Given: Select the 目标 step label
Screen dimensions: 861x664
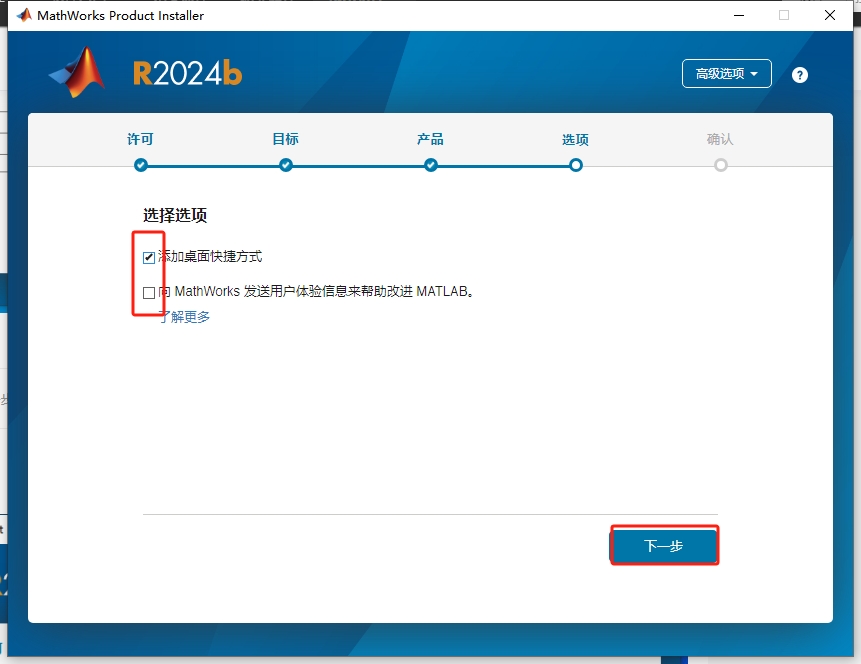Looking at the screenshot, I should point(285,139).
